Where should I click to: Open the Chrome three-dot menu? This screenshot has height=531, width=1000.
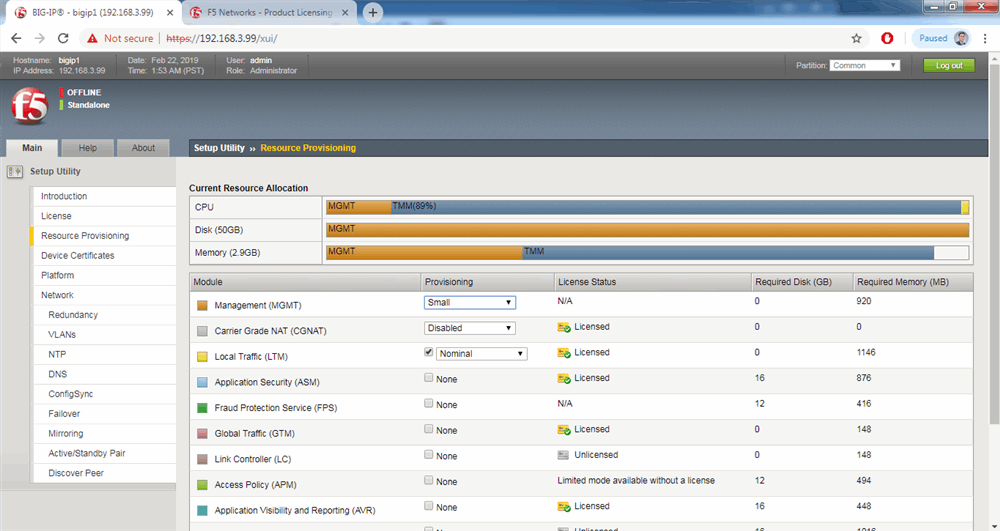(x=986, y=38)
